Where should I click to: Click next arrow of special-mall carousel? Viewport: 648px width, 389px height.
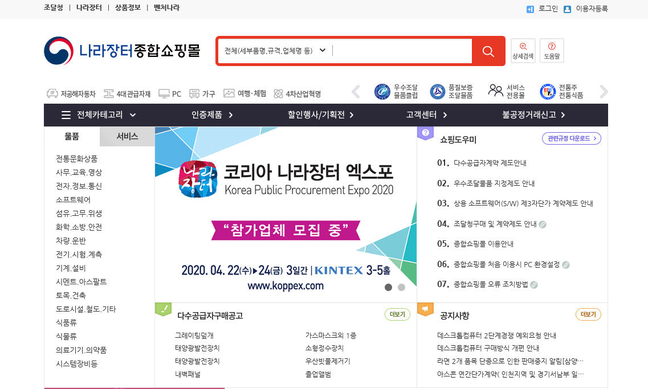click(x=603, y=91)
